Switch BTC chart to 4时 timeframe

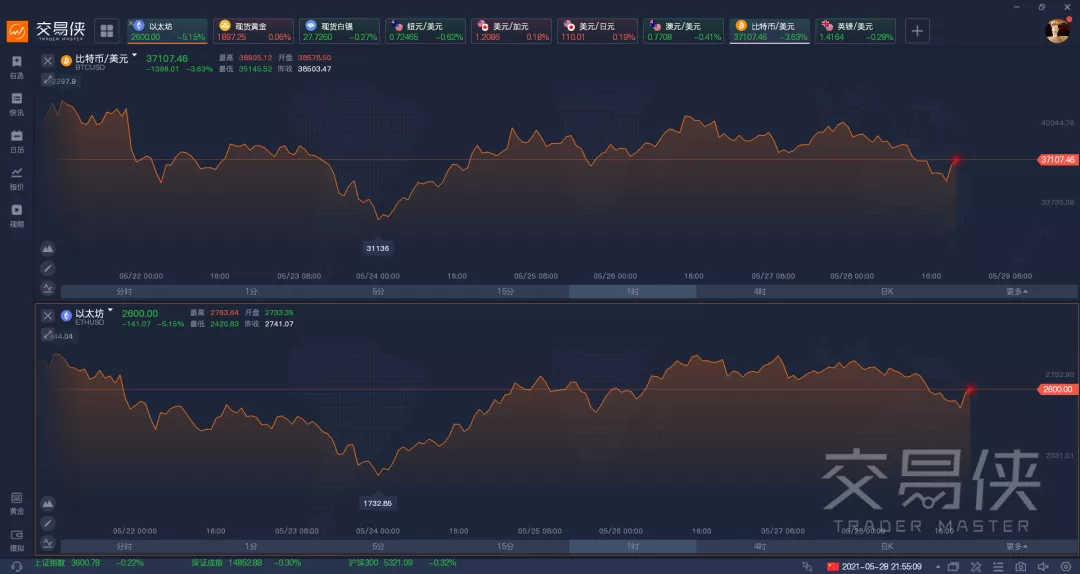(760, 291)
